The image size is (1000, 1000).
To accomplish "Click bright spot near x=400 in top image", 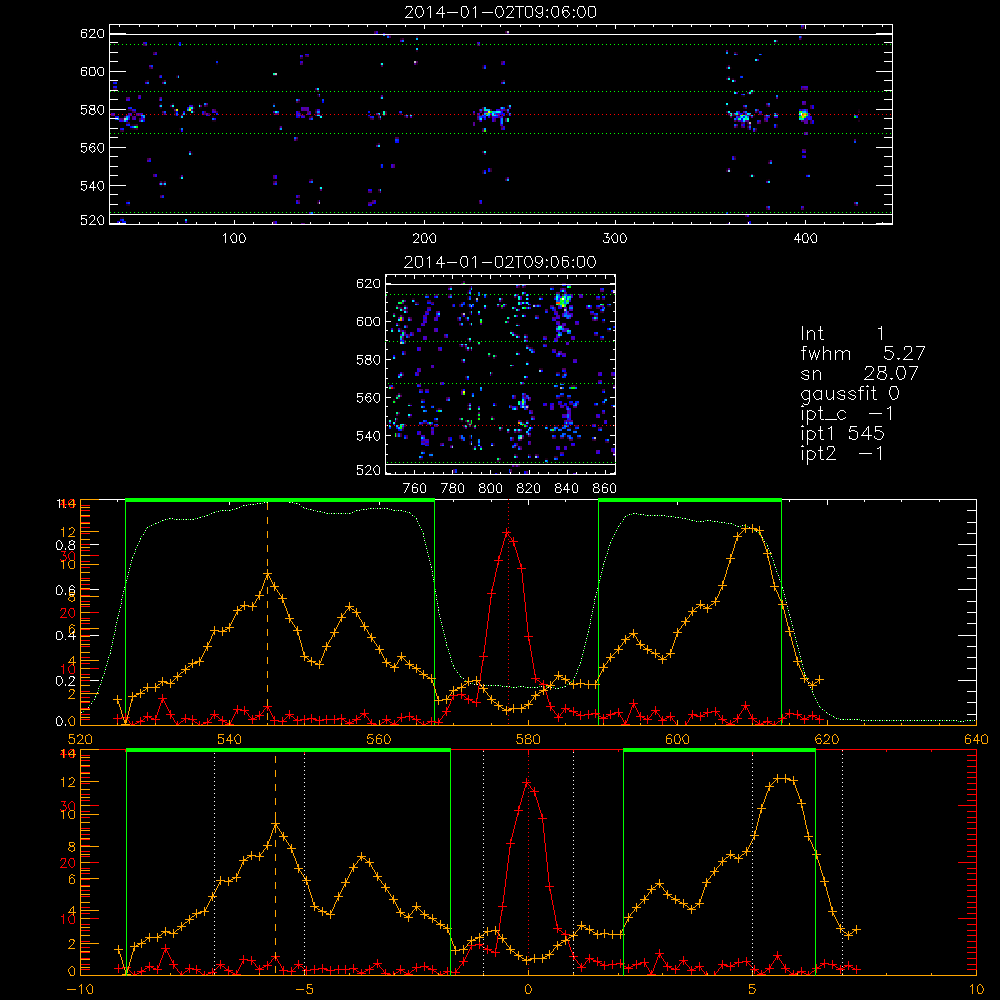I will pyautogui.click(x=804, y=115).
